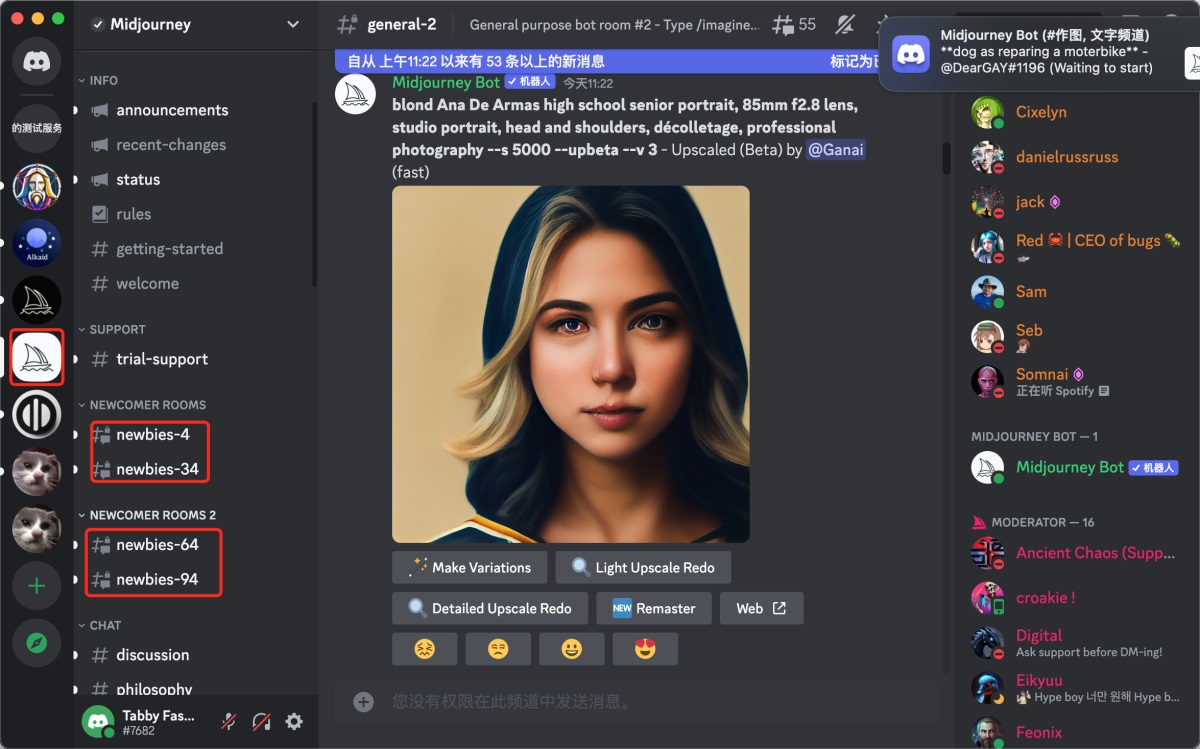Click the heart-eyes emoji reaction
This screenshot has height=749, width=1200.
pyautogui.click(x=644, y=649)
